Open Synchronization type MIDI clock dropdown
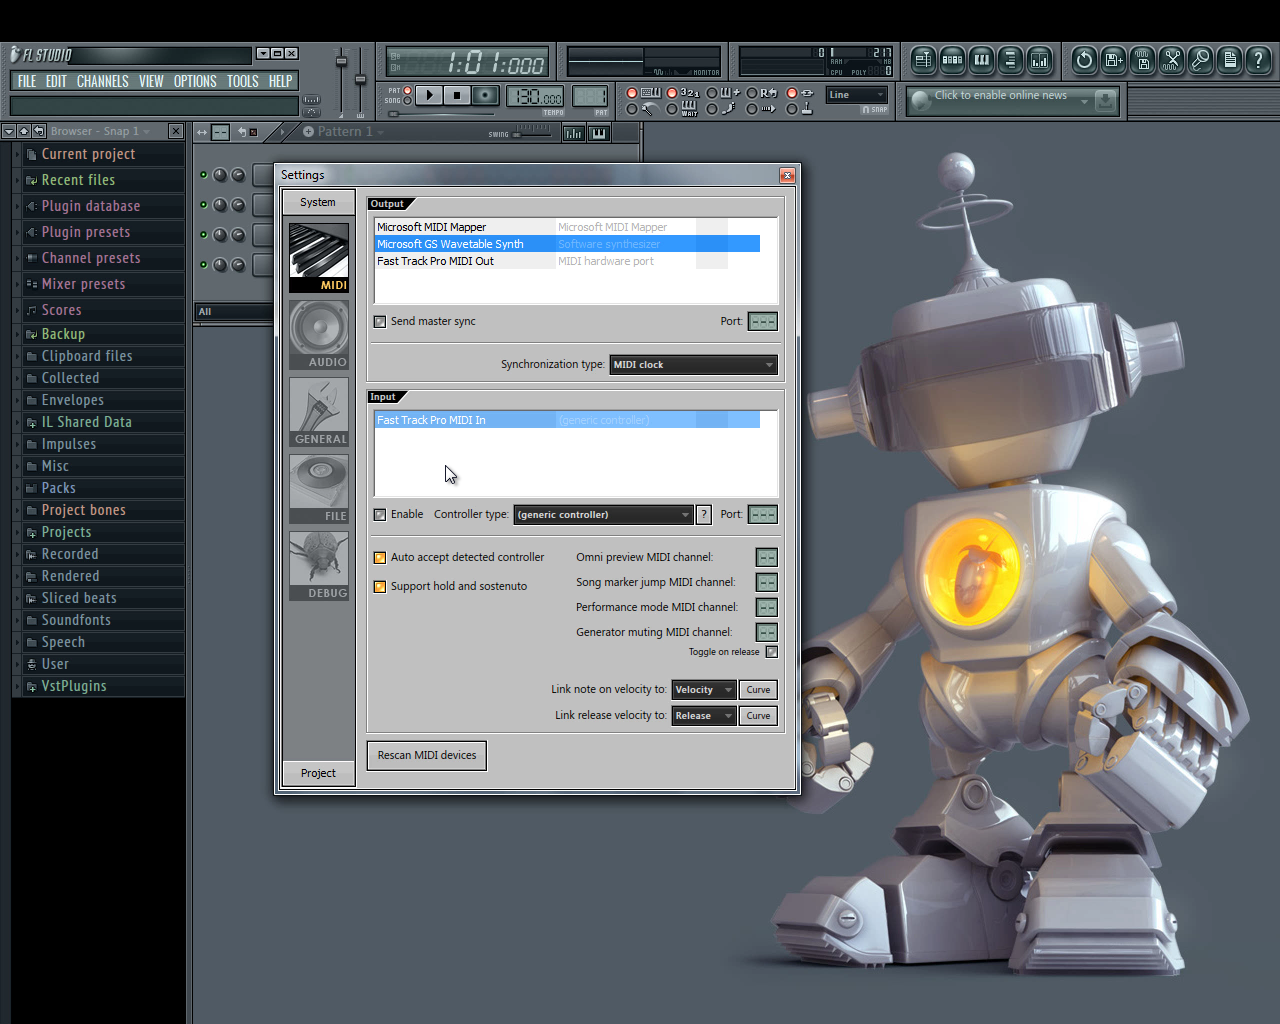Screen dimensions: 1280x1024 coord(693,365)
